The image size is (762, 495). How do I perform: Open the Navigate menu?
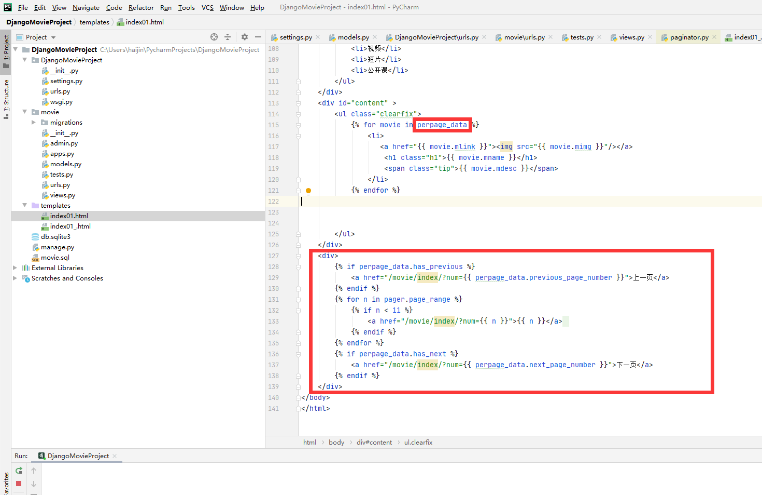(86, 7)
